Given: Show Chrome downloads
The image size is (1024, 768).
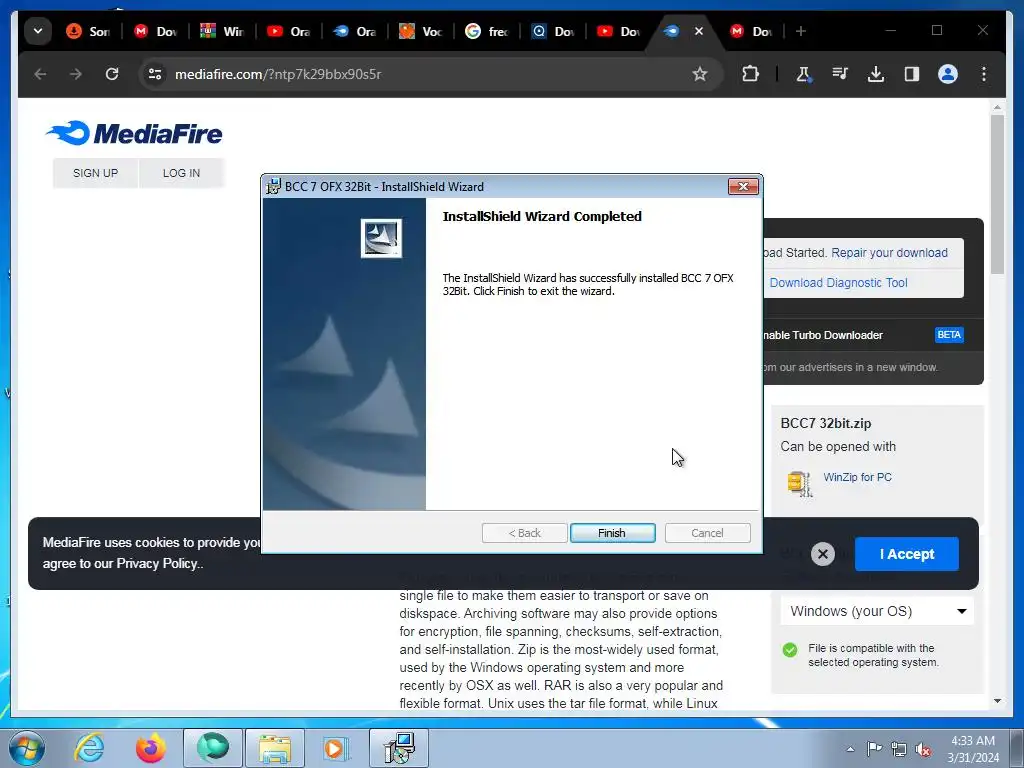Looking at the screenshot, I should click(x=876, y=74).
